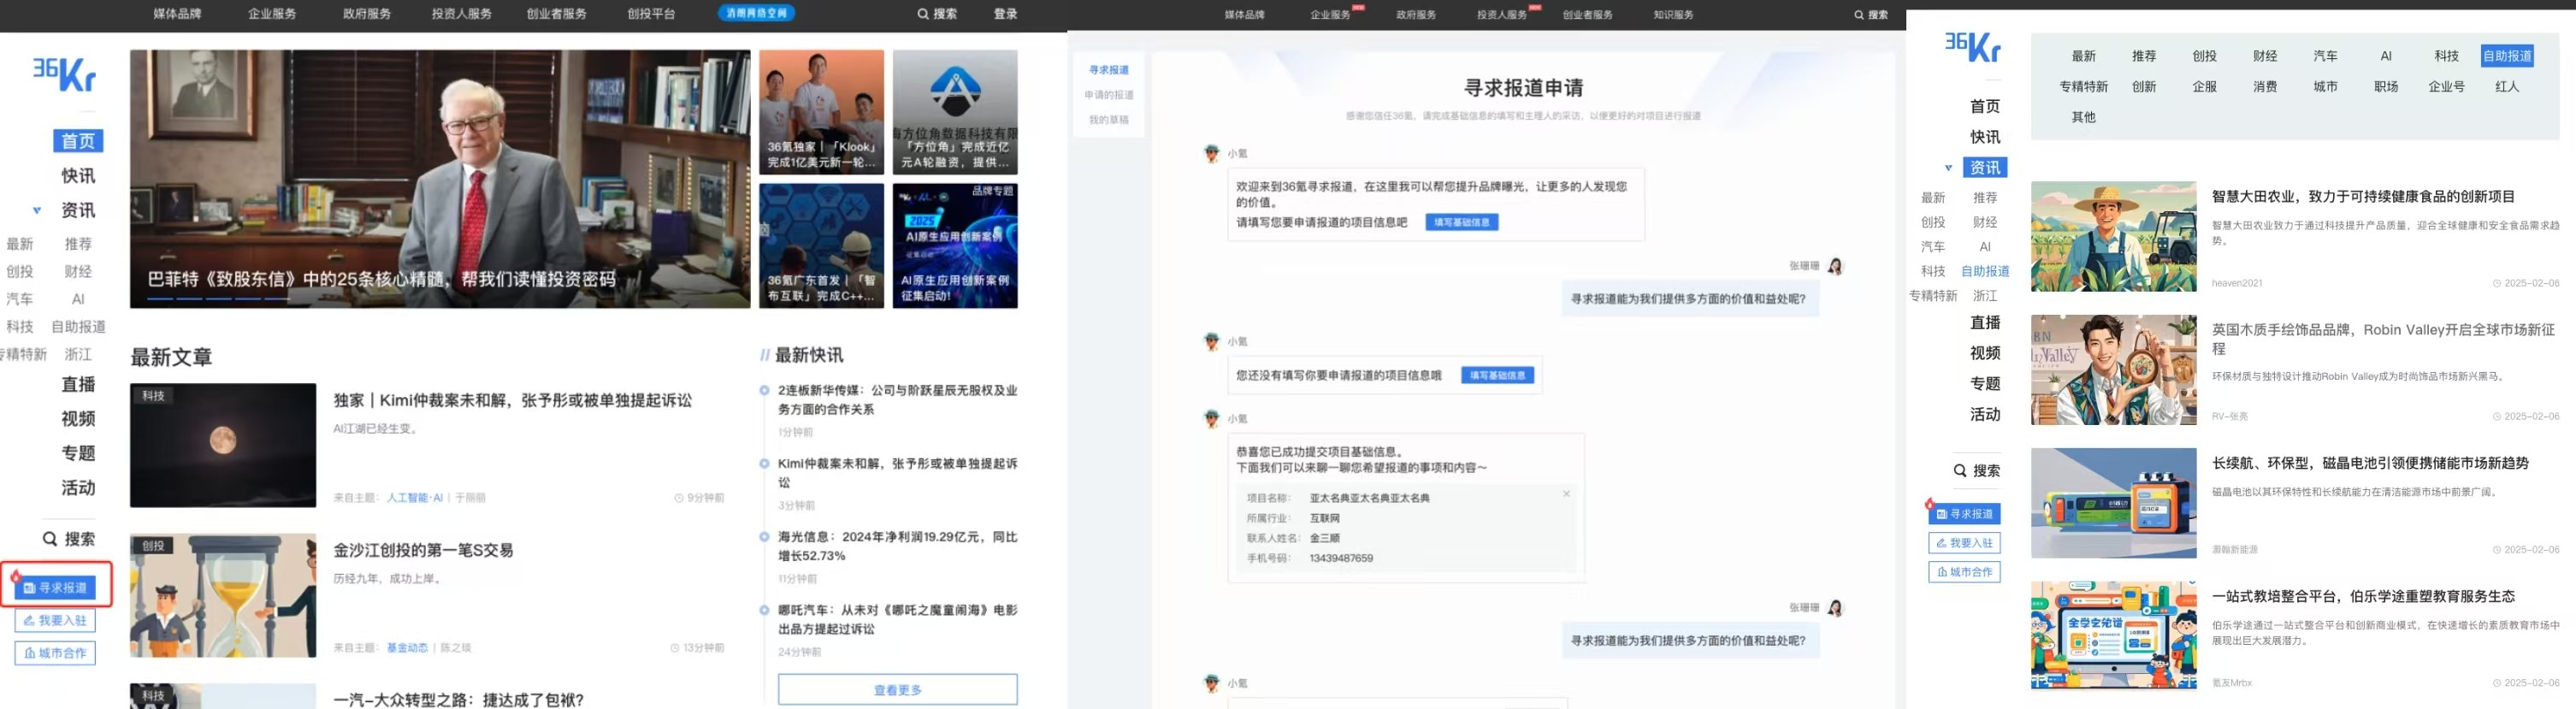The width and height of the screenshot is (2576, 709).
Task: Open the 智慧大田农业 farmer article thumbnail
Action: pyautogui.click(x=2113, y=237)
